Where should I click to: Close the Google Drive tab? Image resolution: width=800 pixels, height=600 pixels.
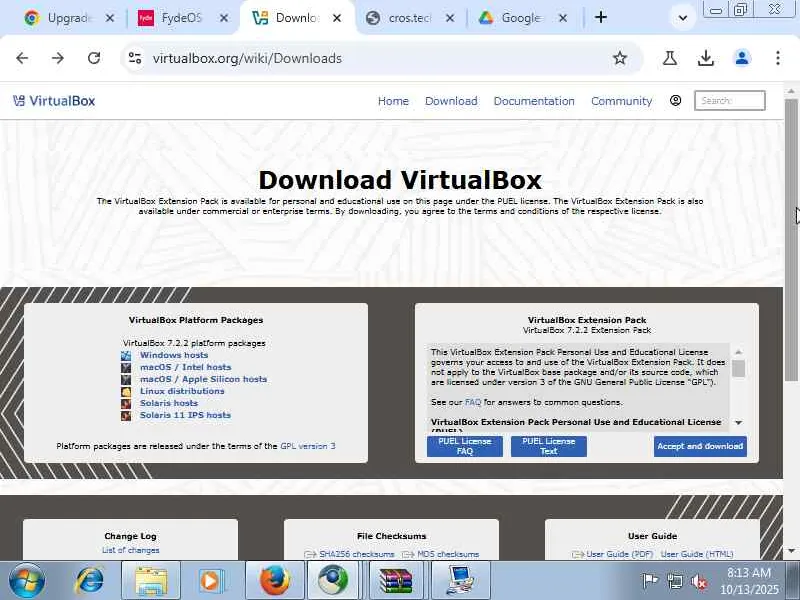[563, 18]
